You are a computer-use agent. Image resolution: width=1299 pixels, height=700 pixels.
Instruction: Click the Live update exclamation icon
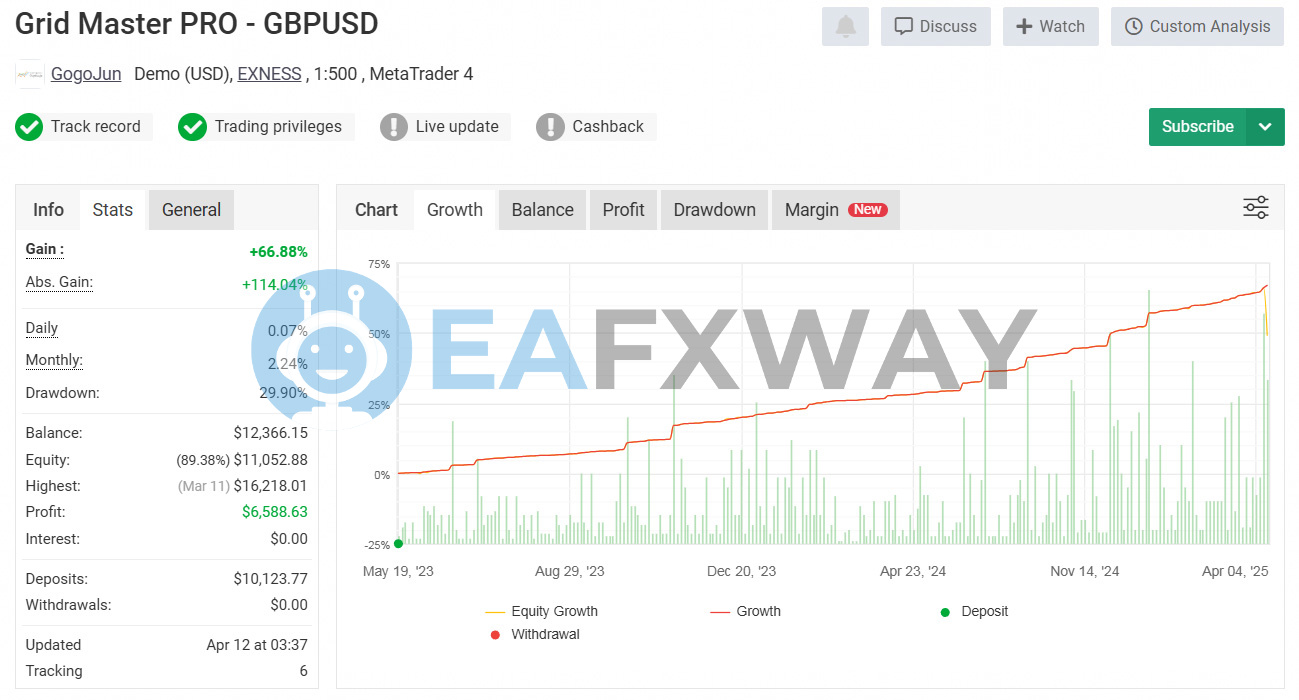[x=394, y=127]
